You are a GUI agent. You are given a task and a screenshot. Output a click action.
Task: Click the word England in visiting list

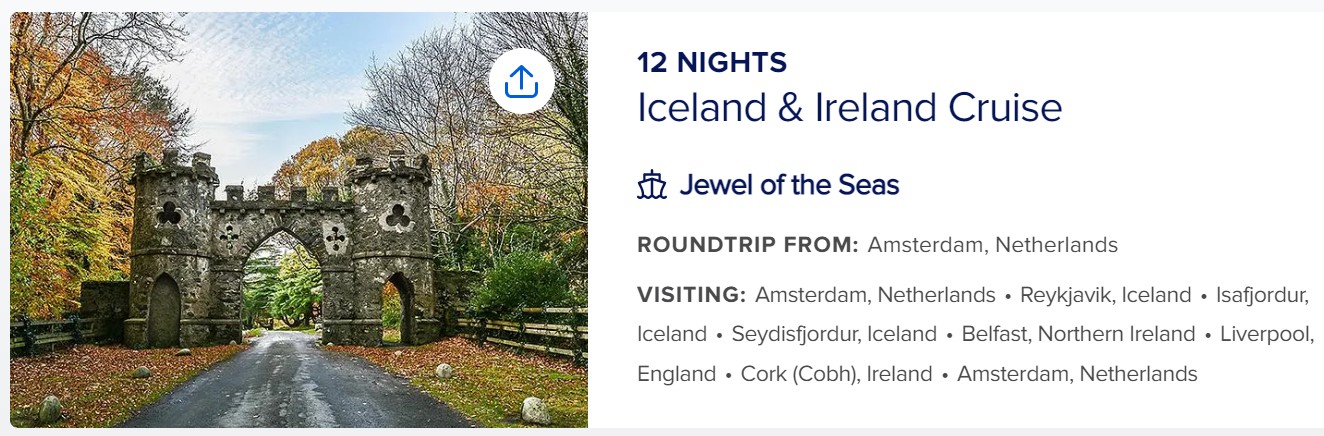pos(676,374)
